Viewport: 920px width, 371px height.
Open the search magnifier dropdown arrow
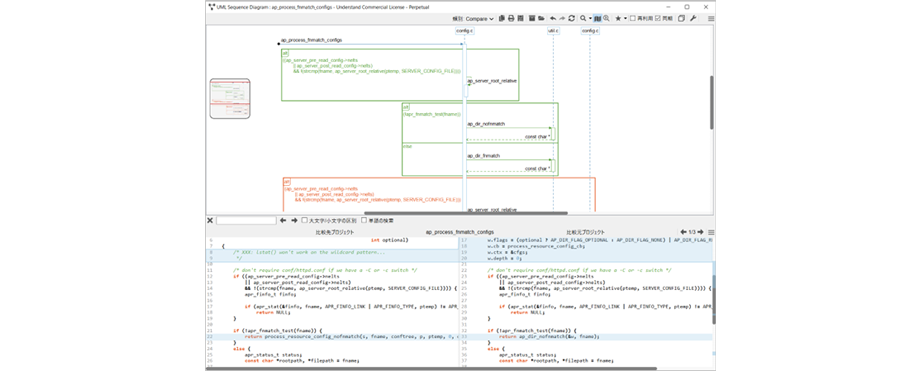tap(590, 19)
